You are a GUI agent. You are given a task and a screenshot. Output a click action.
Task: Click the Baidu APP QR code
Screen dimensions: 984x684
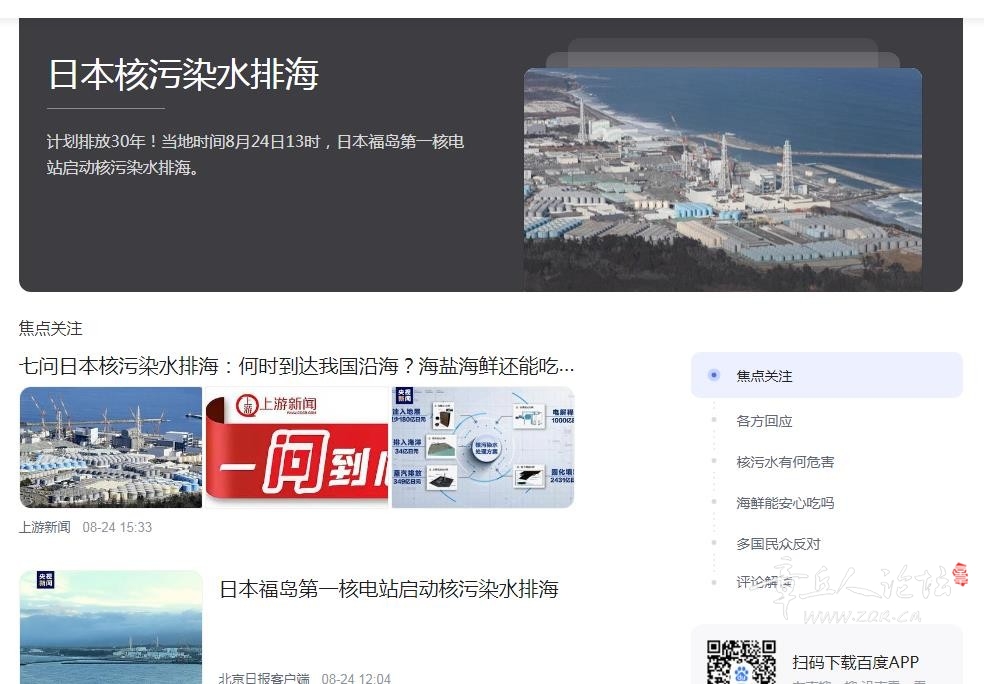741,662
